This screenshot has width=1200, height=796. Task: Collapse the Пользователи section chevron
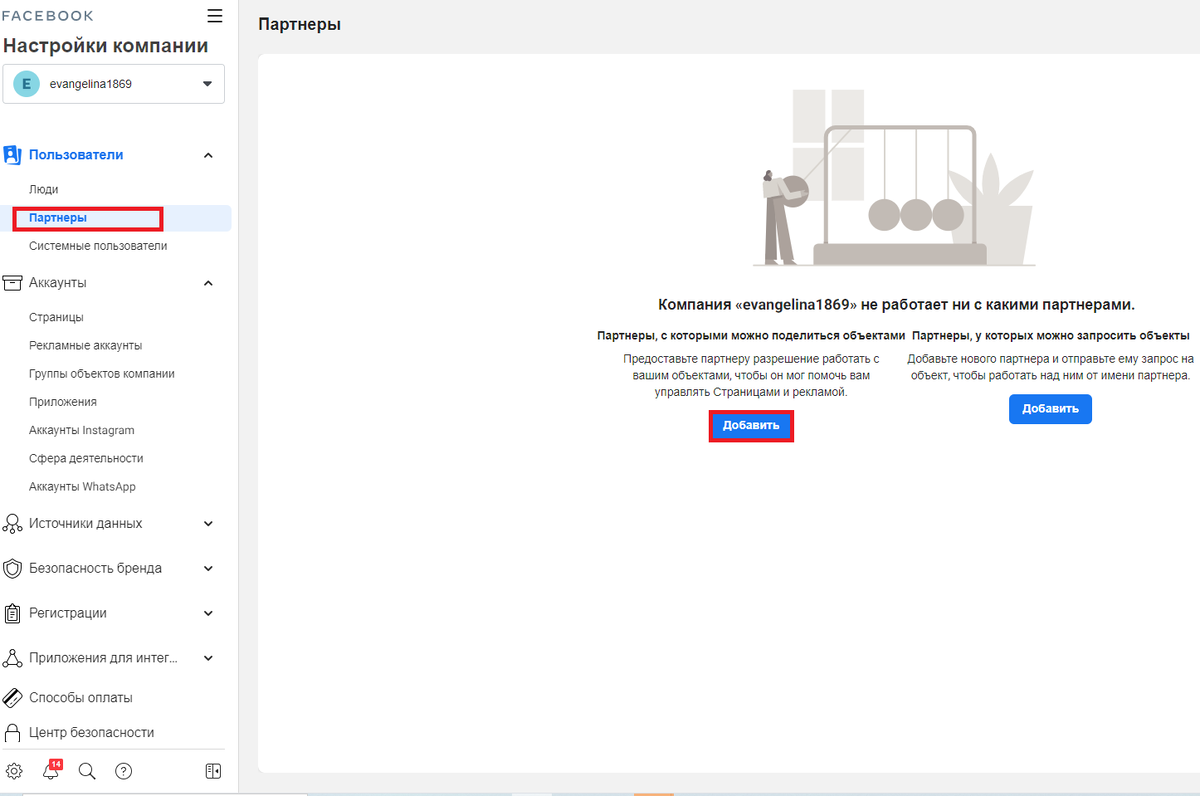(x=208, y=155)
